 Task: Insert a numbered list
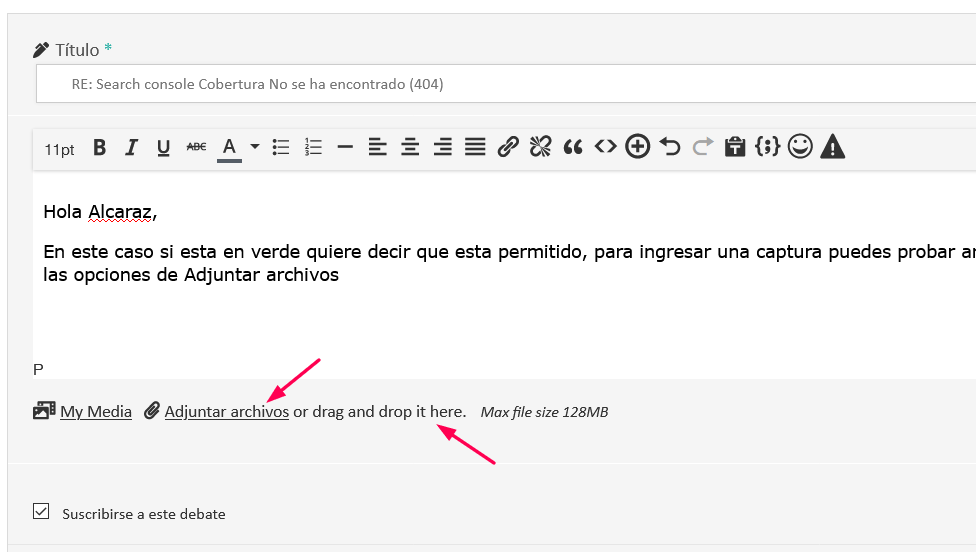pyautogui.click(x=313, y=147)
